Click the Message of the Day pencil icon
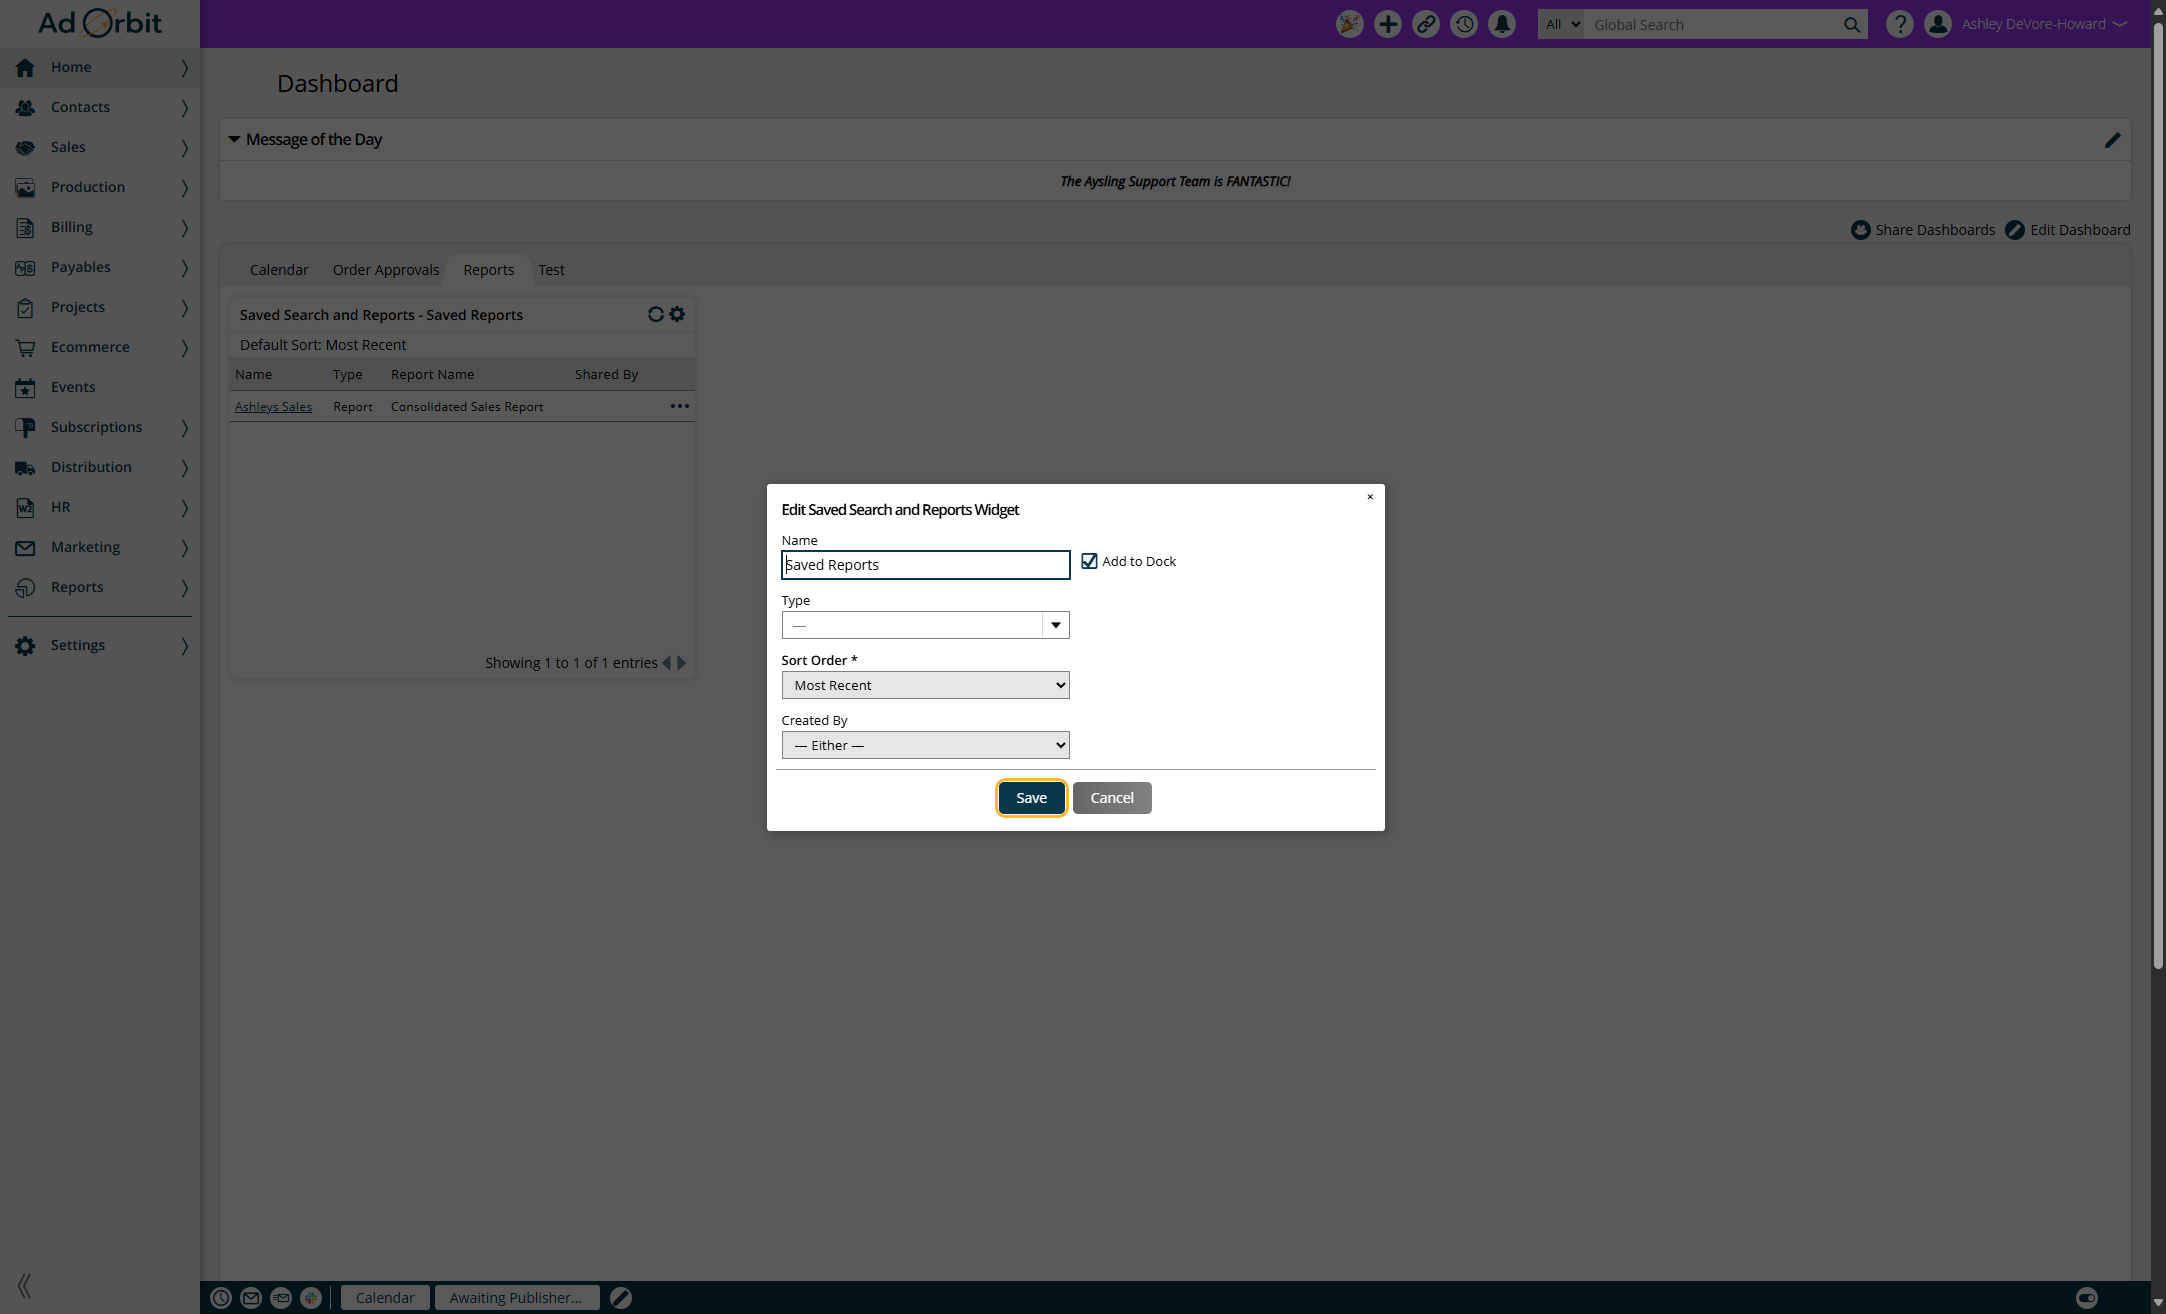The width and height of the screenshot is (2166, 1314). 2112,140
